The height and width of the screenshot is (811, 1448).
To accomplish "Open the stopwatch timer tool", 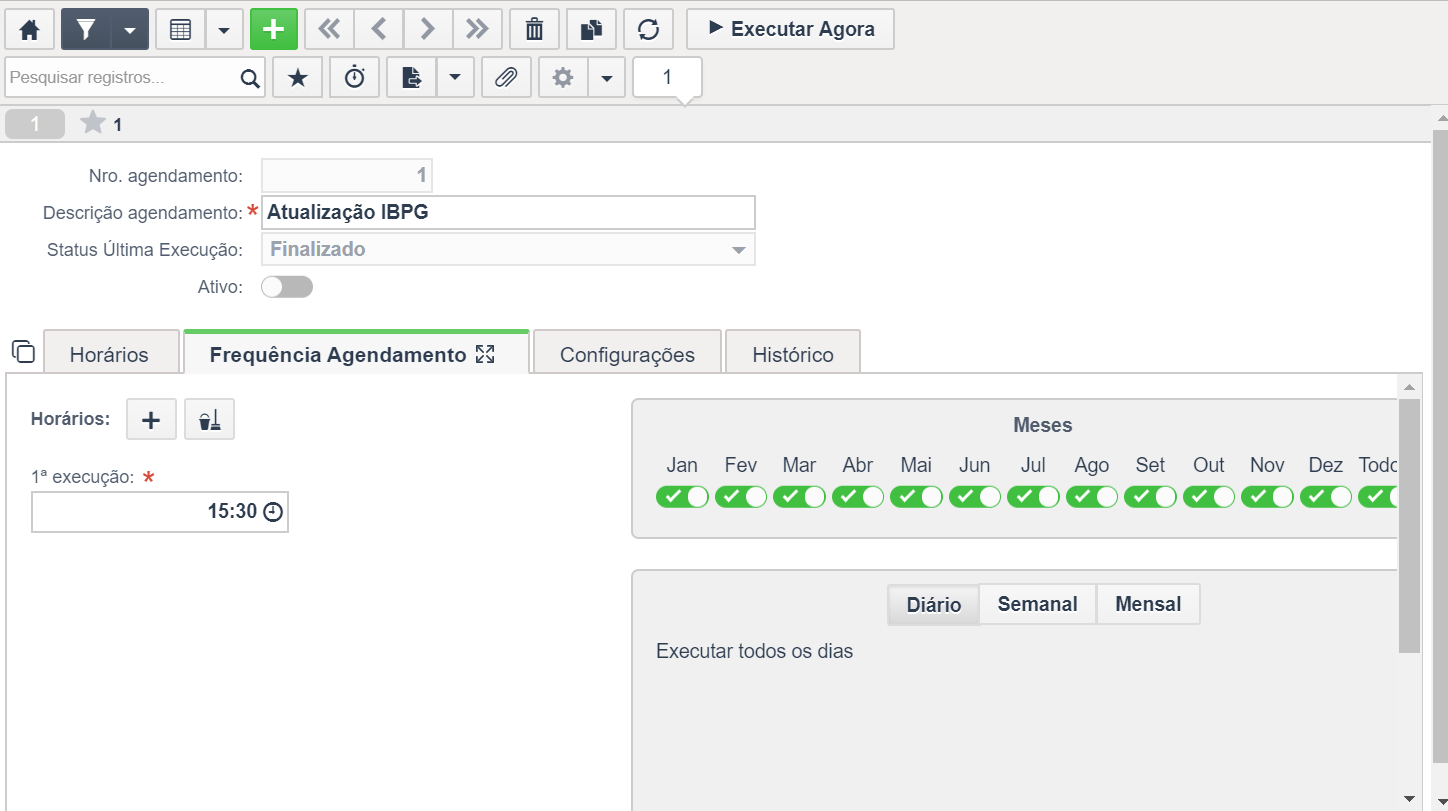I will 355,78.
